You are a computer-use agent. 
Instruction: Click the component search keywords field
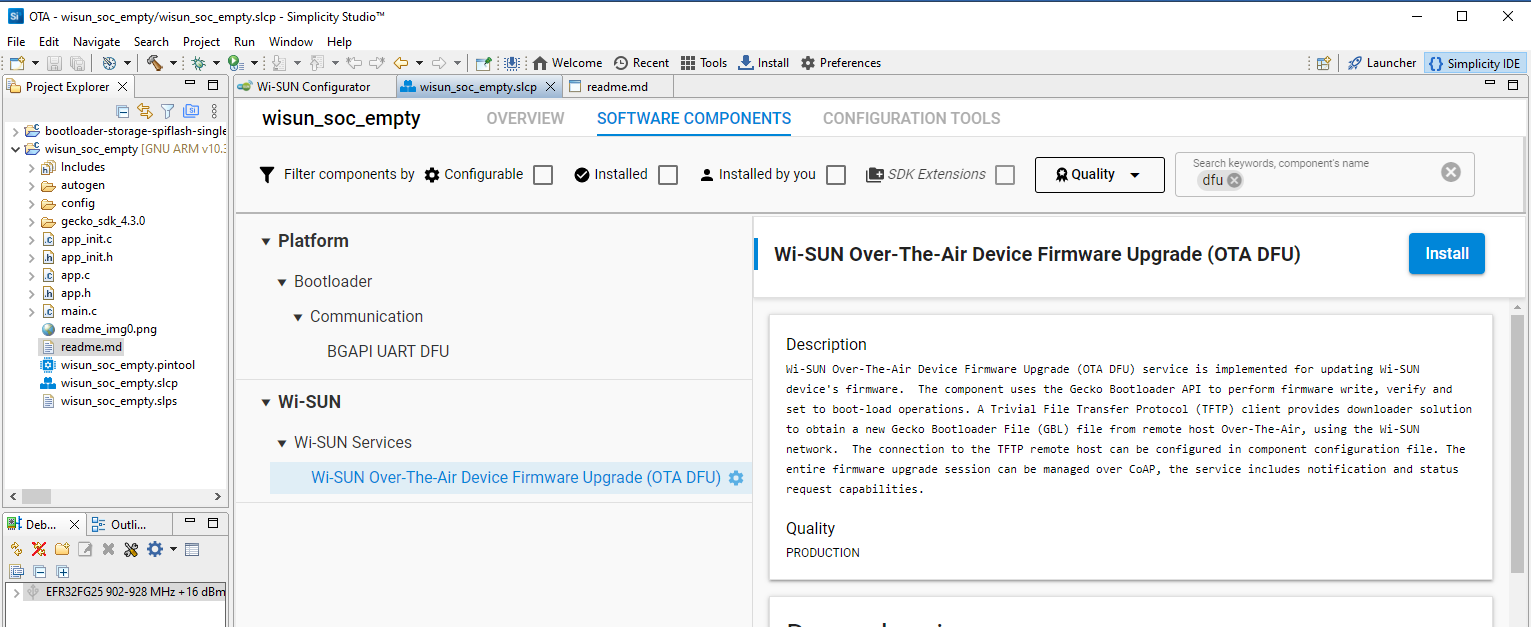[x=1325, y=172]
